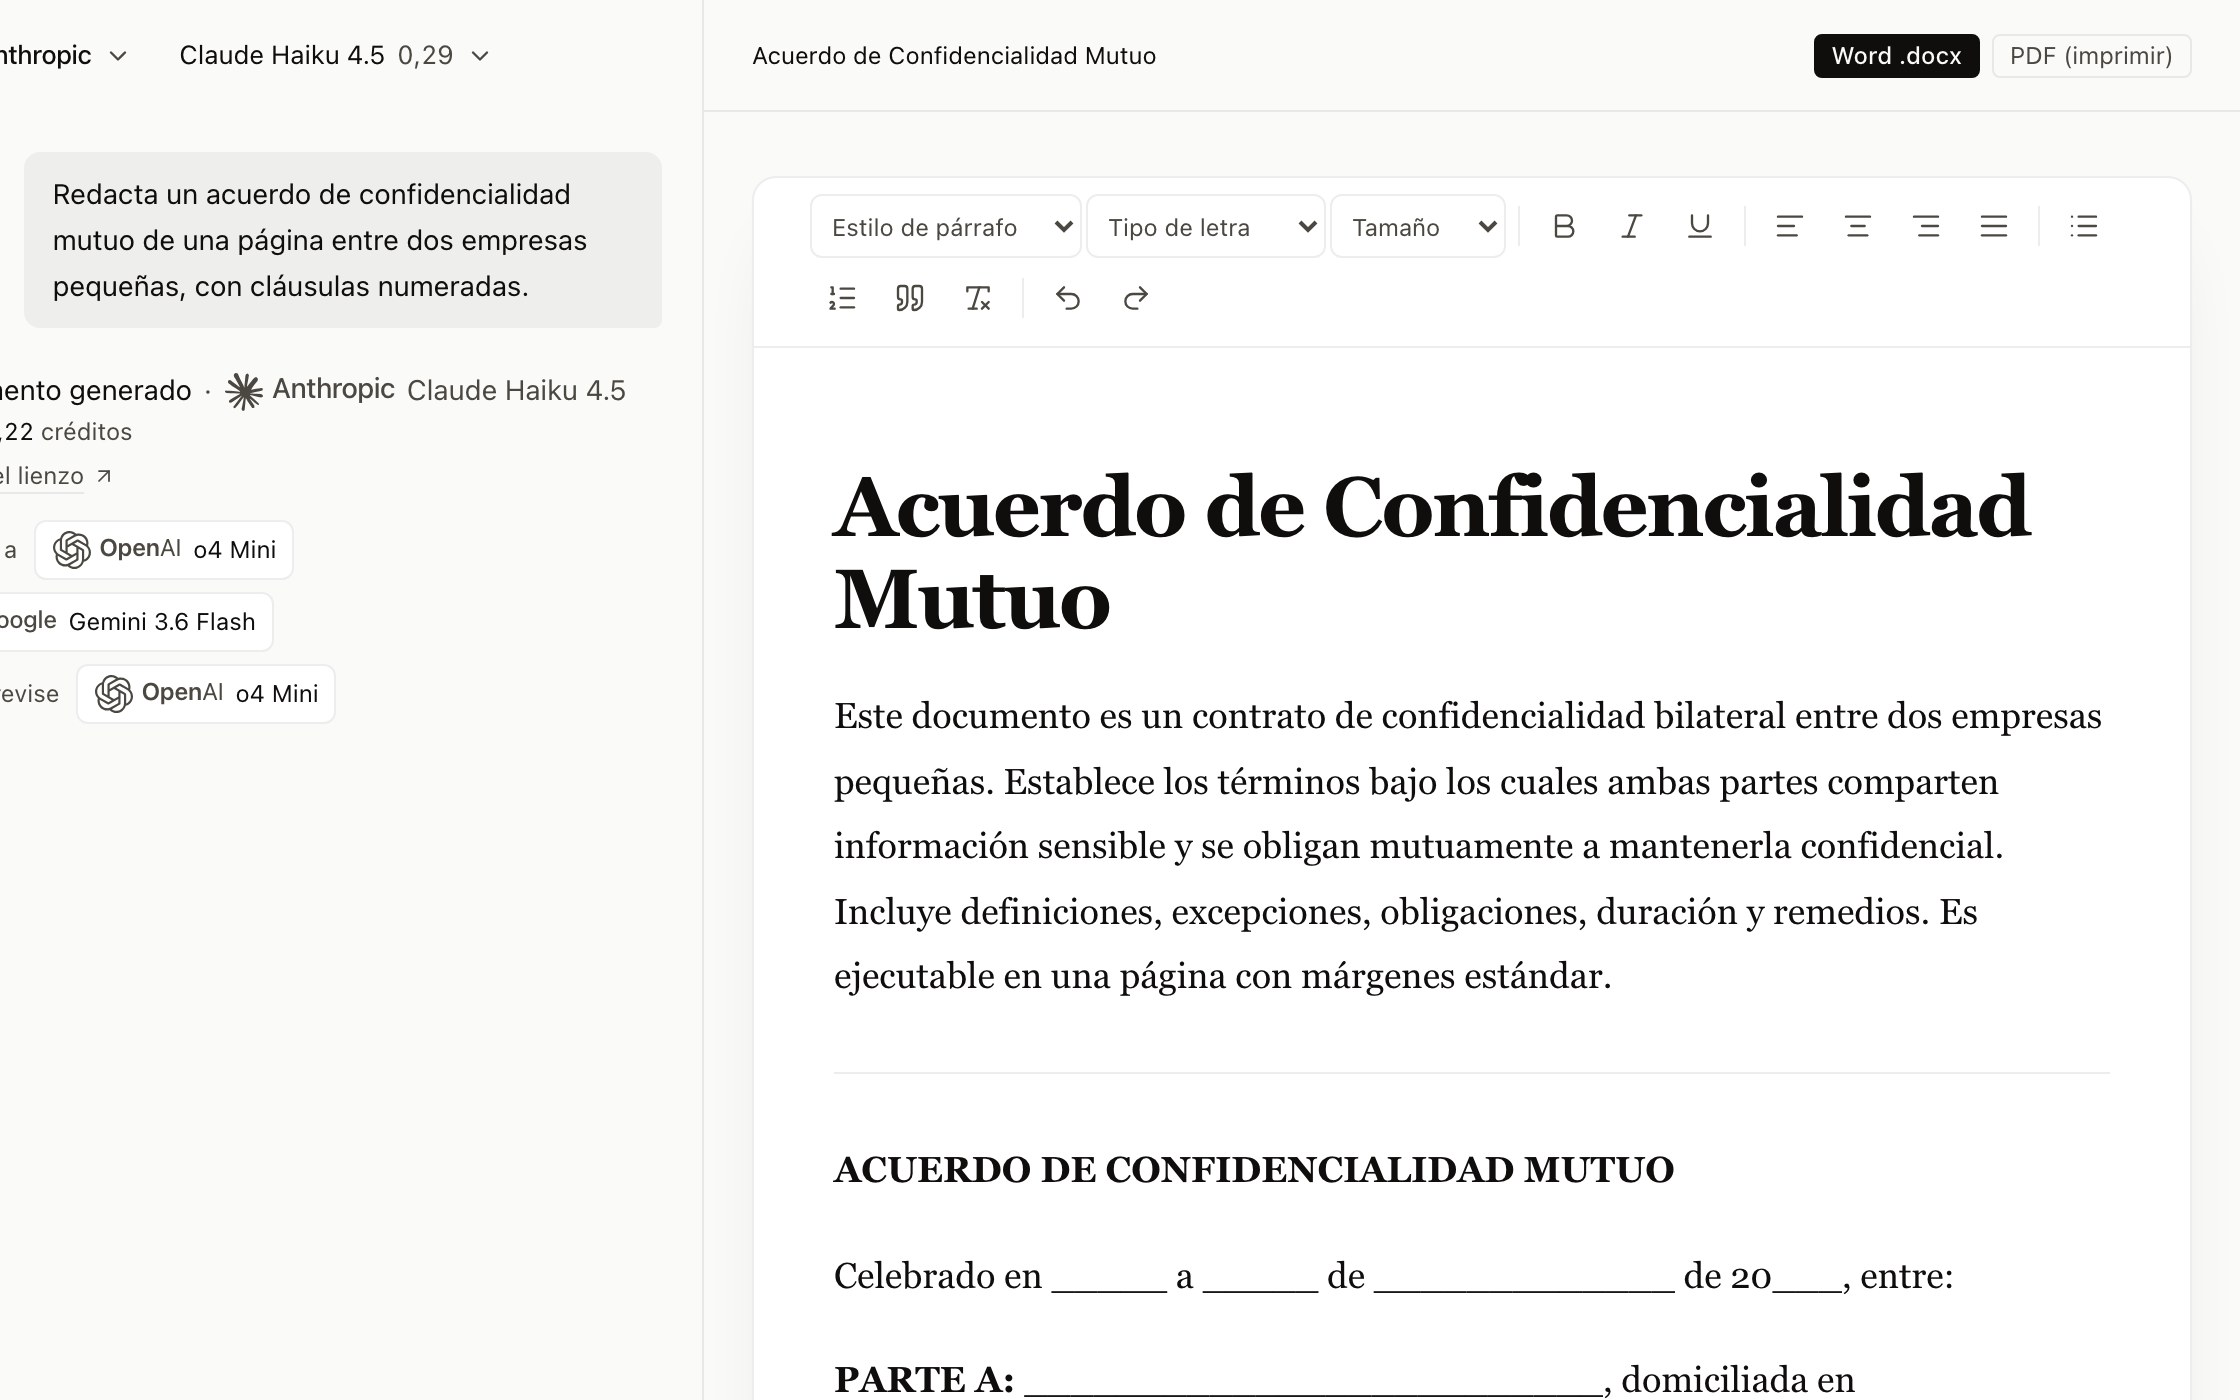Toggle underline formatting
The image size is (2240, 1400).
tap(1700, 227)
